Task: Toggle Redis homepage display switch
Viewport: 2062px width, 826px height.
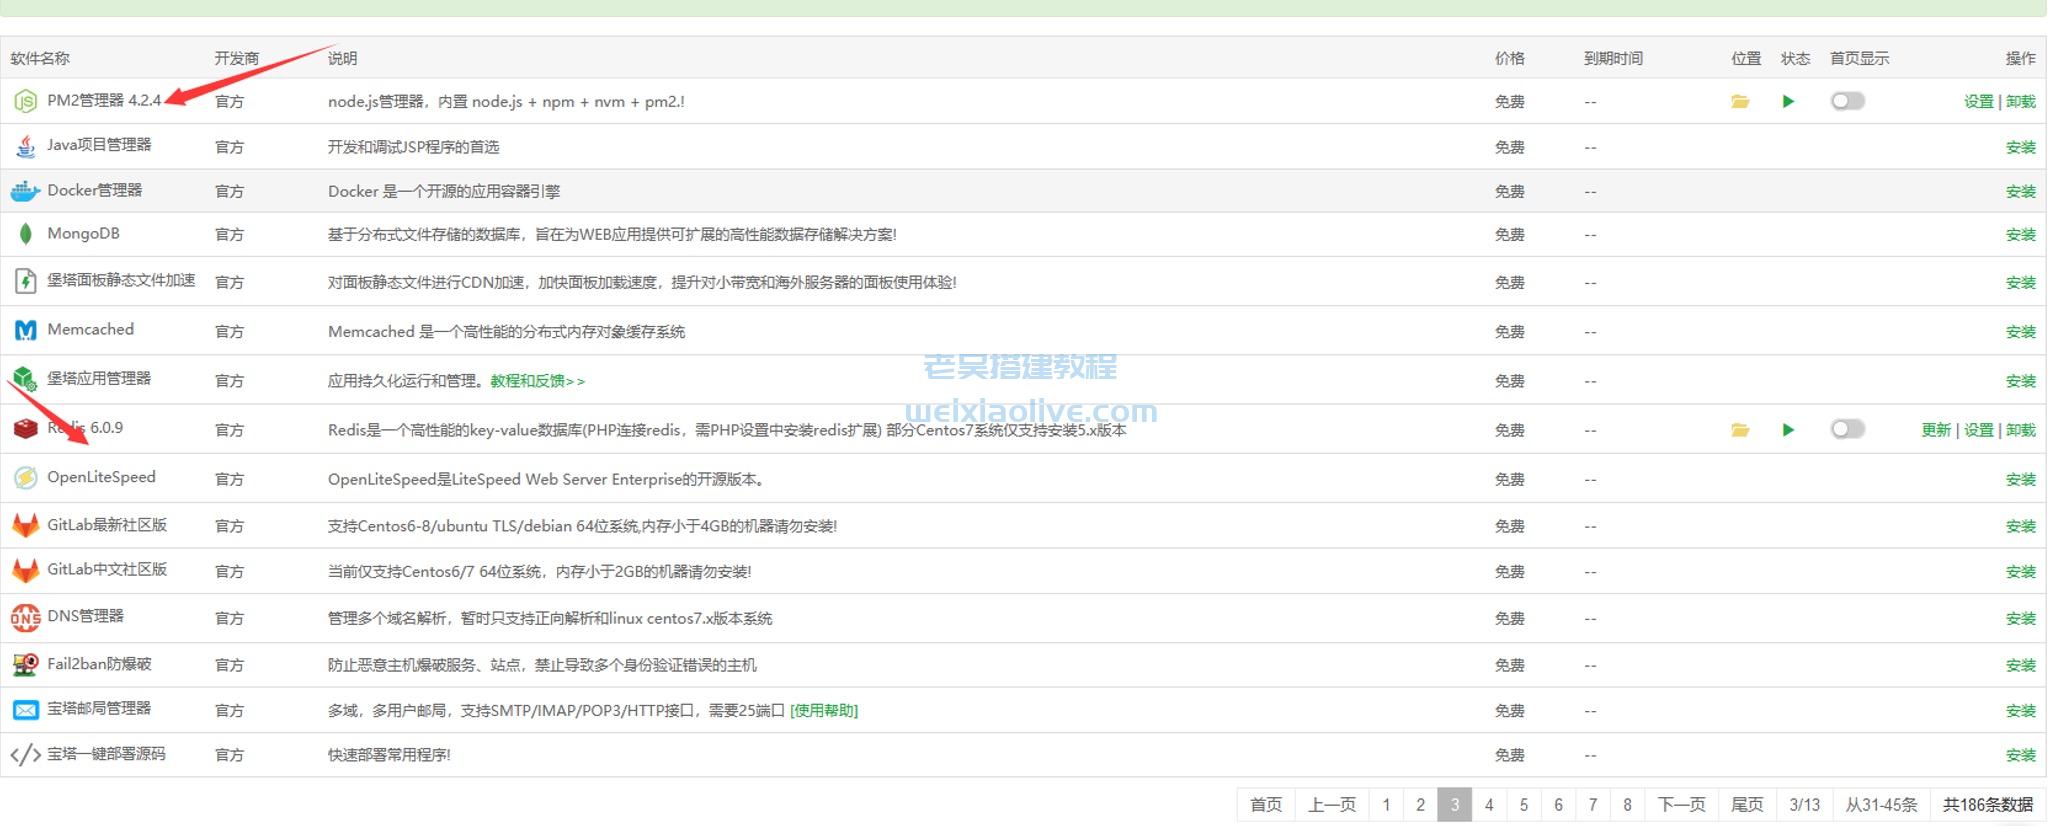Action: [1847, 429]
